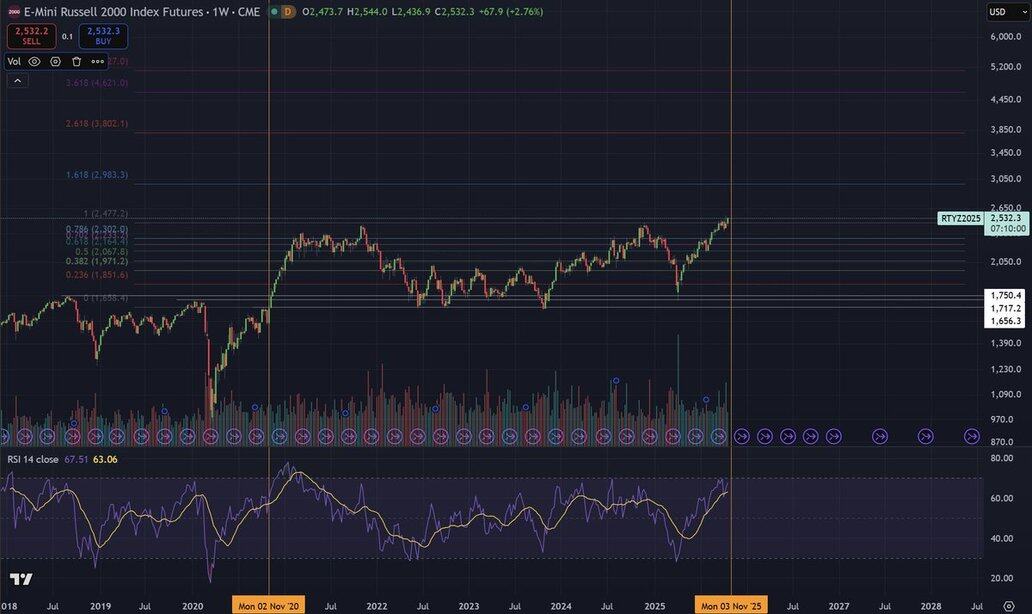This screenshot has height=614, width=1032.
Task: Open more options for Vol indicator
Action: pos(98,61)
